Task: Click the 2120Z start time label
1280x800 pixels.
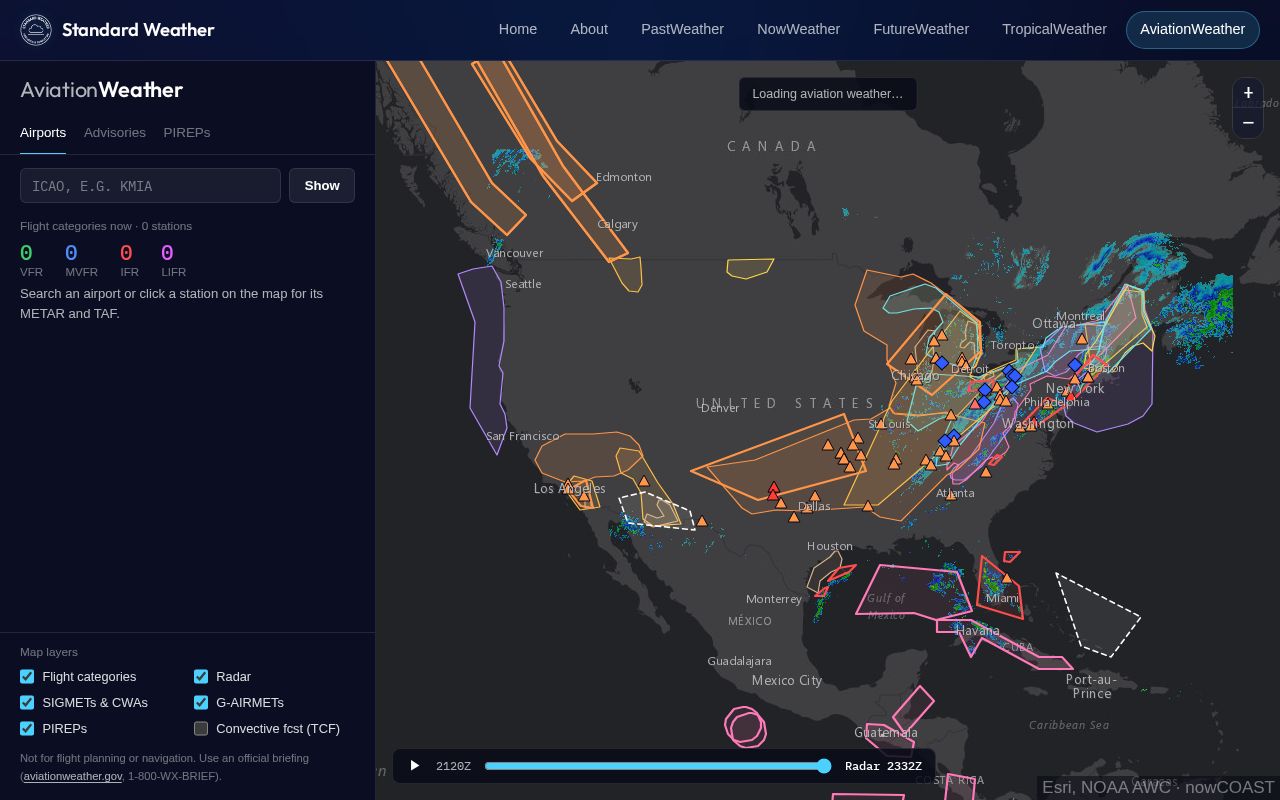Action: pos(453,766)
